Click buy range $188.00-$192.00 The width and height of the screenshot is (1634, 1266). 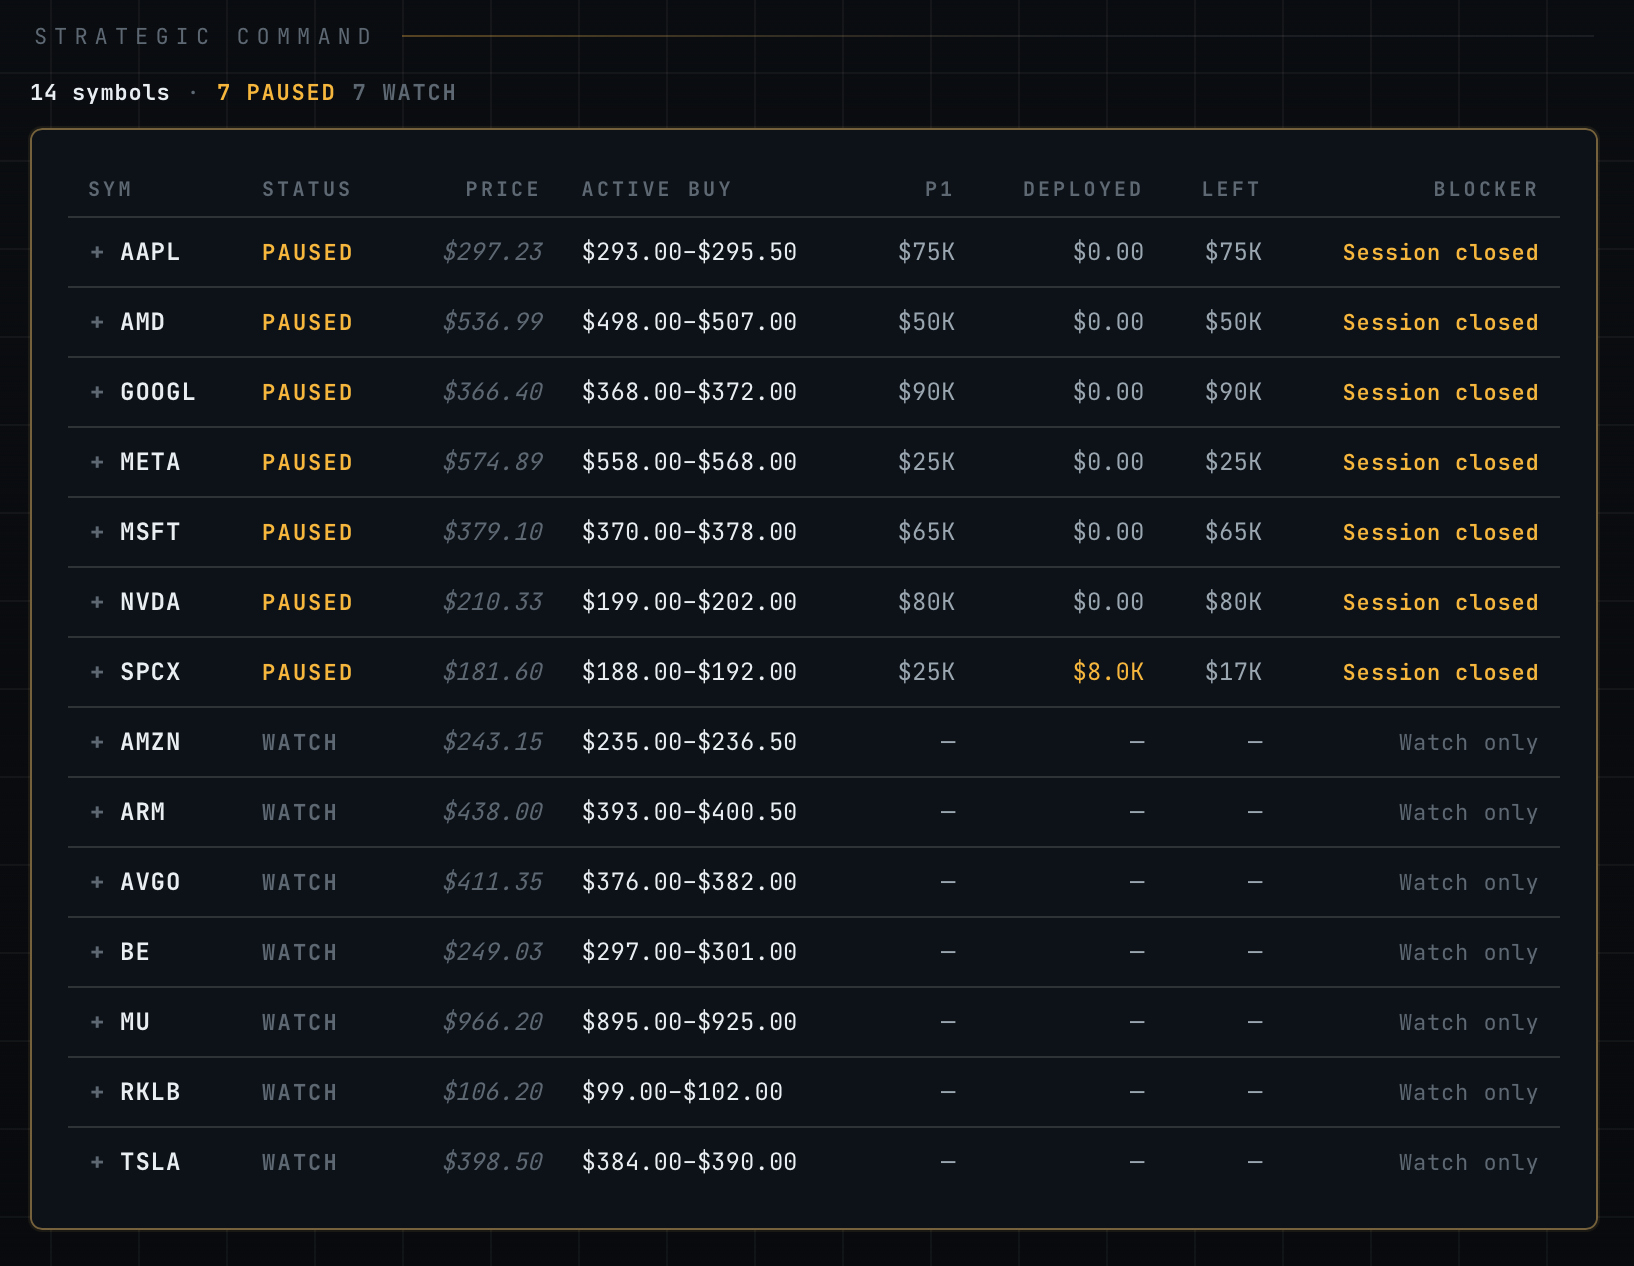tap(690, 672)
